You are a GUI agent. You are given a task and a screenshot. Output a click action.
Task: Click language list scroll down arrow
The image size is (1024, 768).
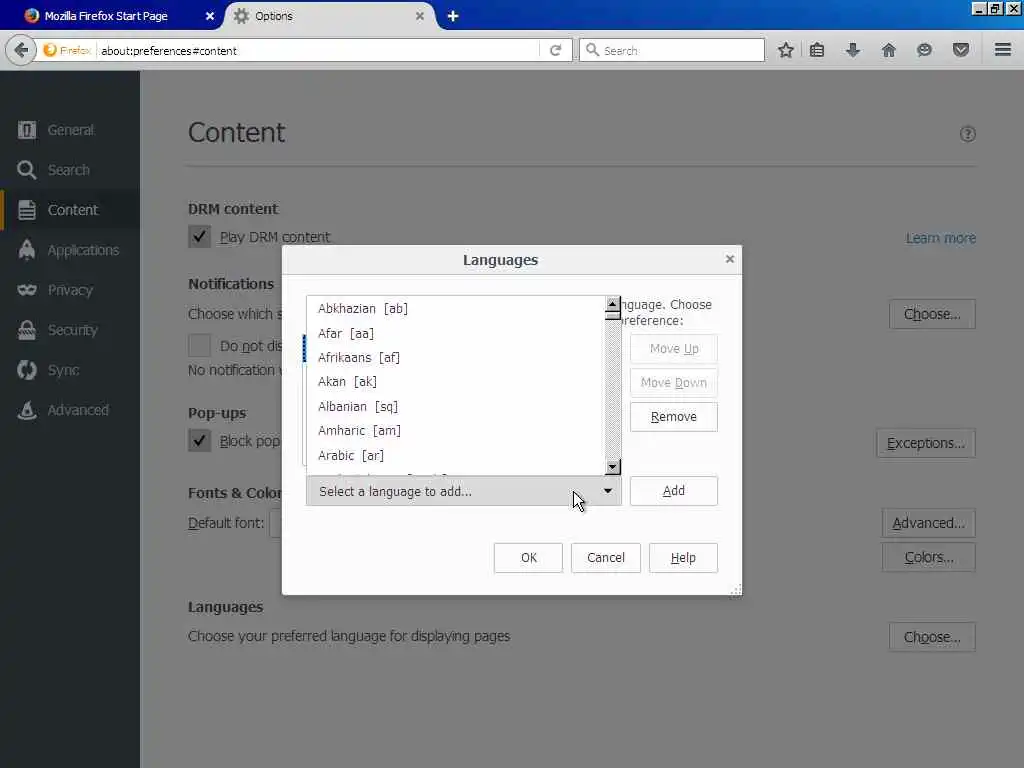point(613,466)
